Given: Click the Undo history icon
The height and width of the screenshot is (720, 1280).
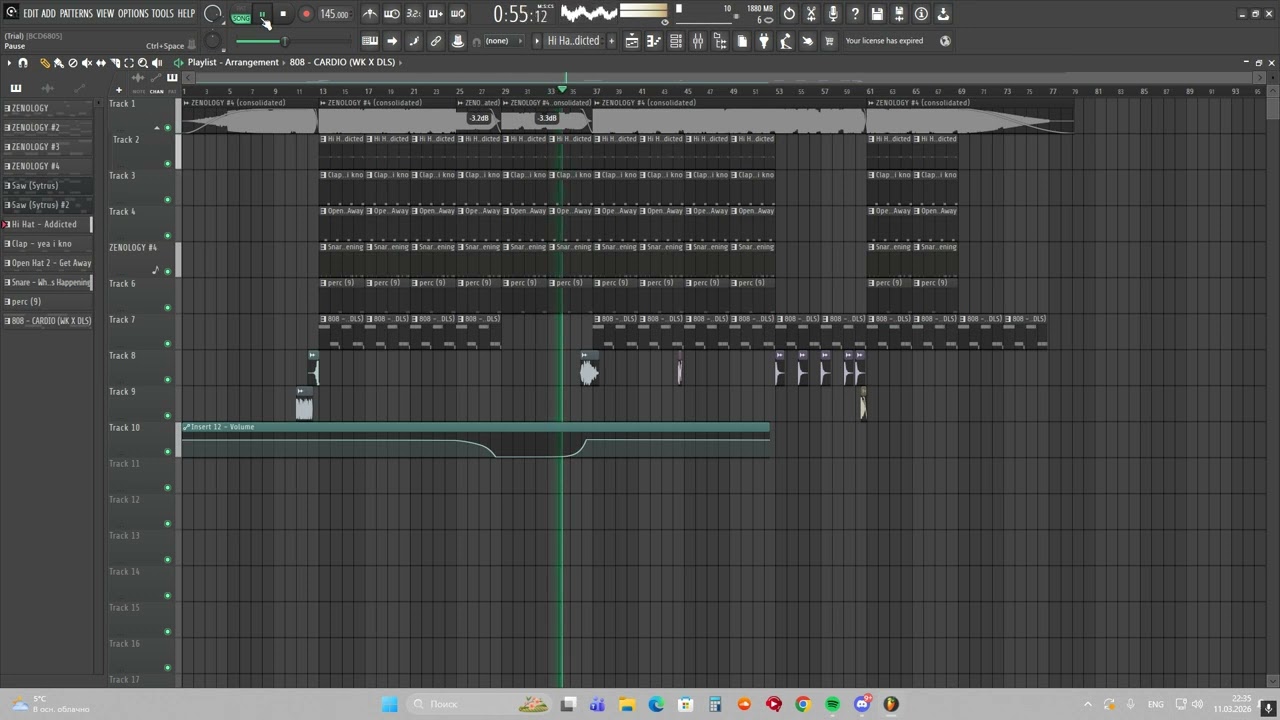Looking at the screenshot, I should point(789,14).
